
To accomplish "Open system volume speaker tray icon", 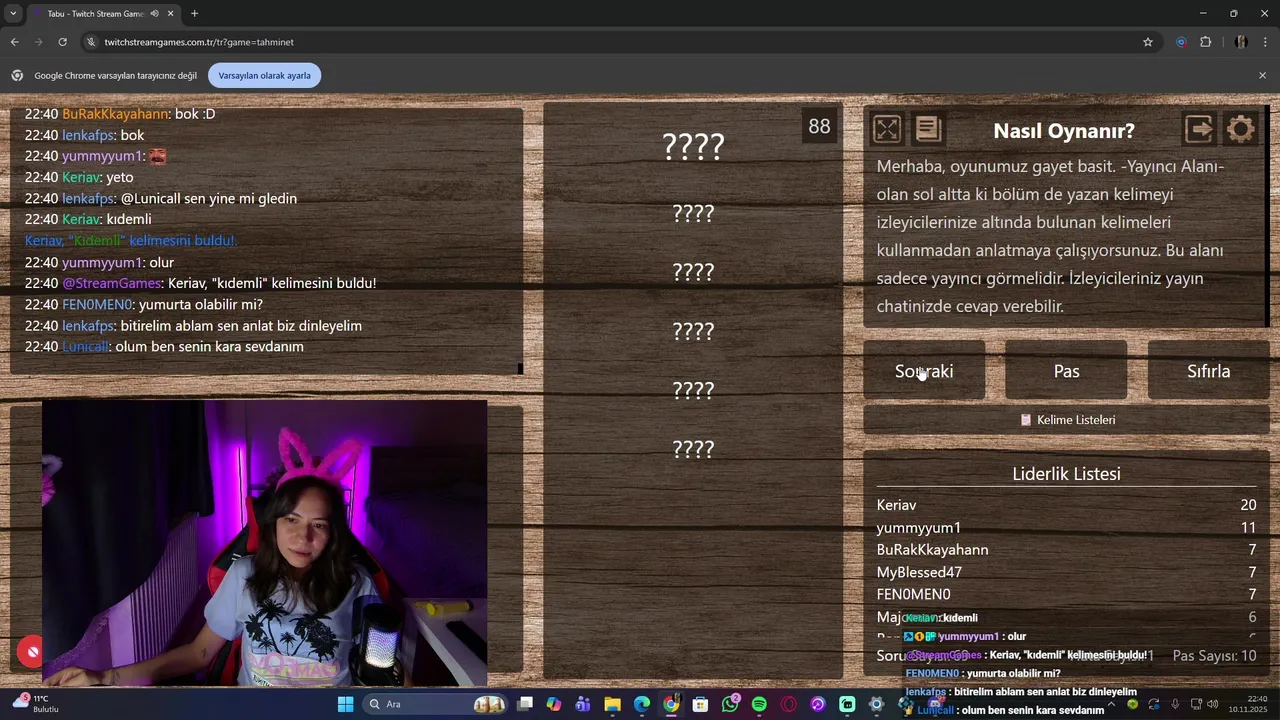I will [1211, 704].
